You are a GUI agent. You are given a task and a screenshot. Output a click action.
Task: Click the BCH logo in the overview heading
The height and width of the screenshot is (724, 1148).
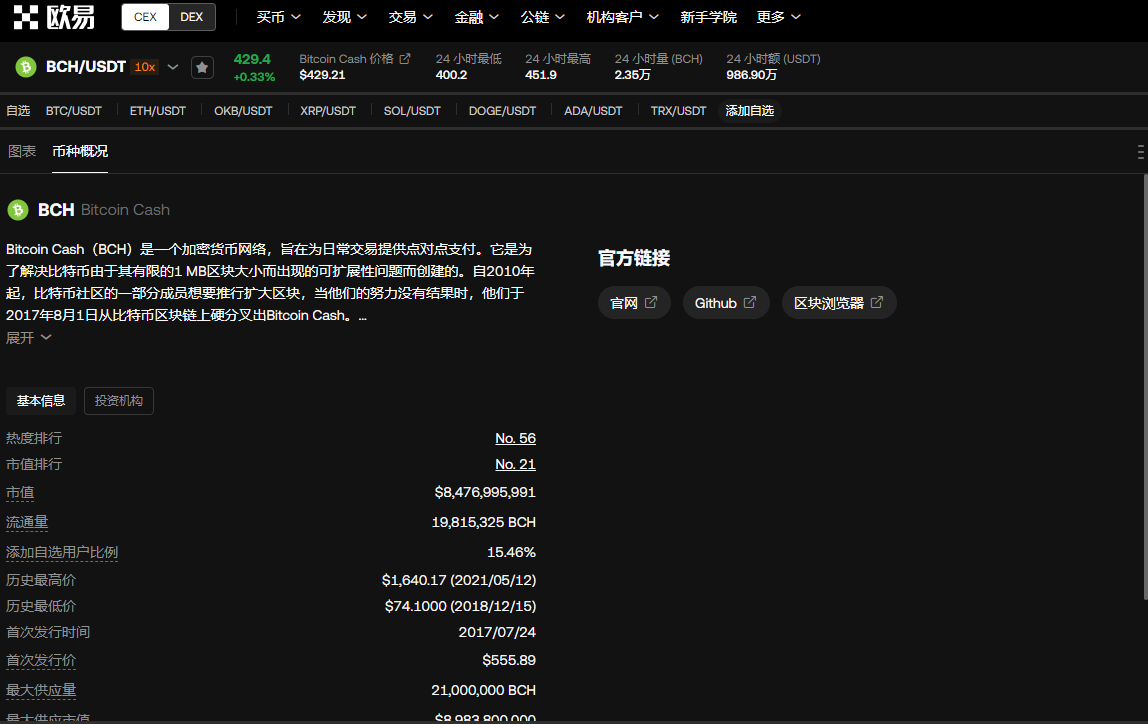click(x=18, y=210)
